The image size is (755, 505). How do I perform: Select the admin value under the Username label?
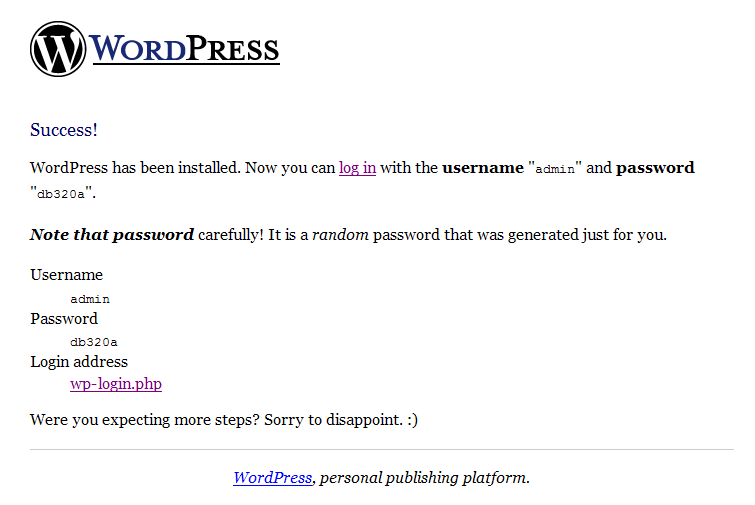[x=90, y=299]
